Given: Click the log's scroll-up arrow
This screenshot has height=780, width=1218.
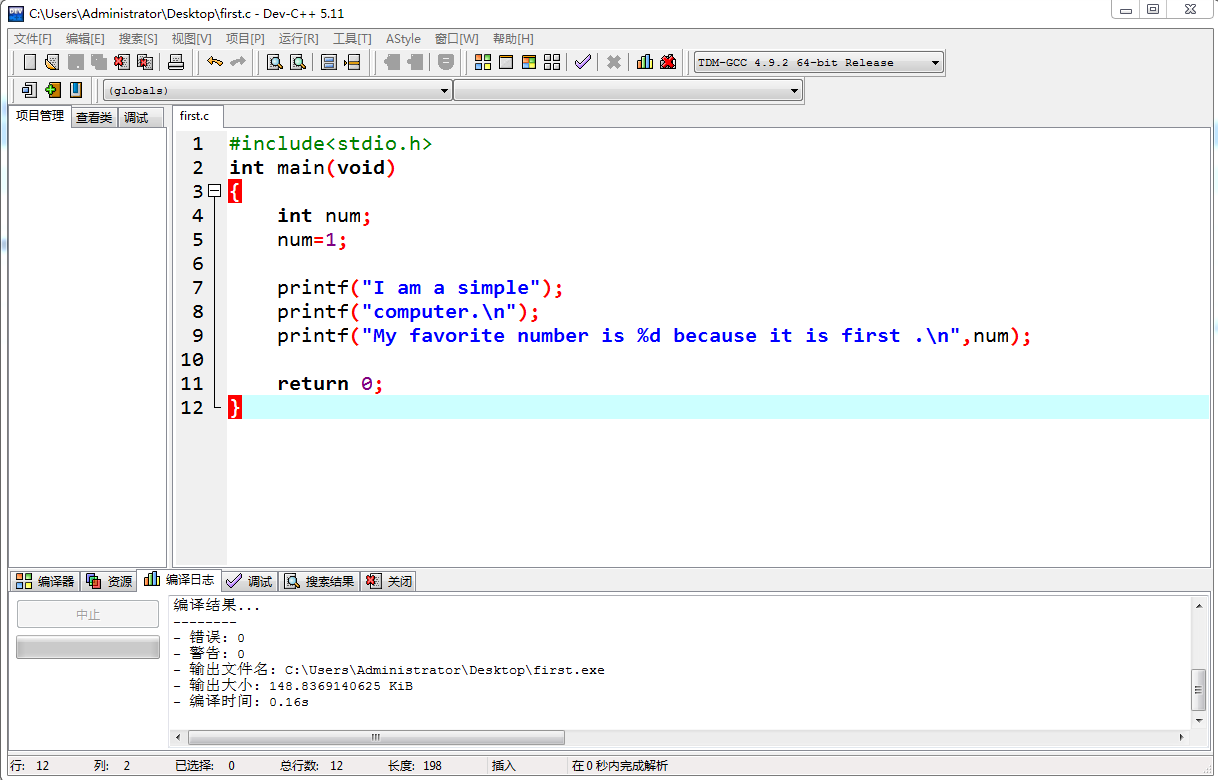Looking at the screenshot, I should (1198, 606).
